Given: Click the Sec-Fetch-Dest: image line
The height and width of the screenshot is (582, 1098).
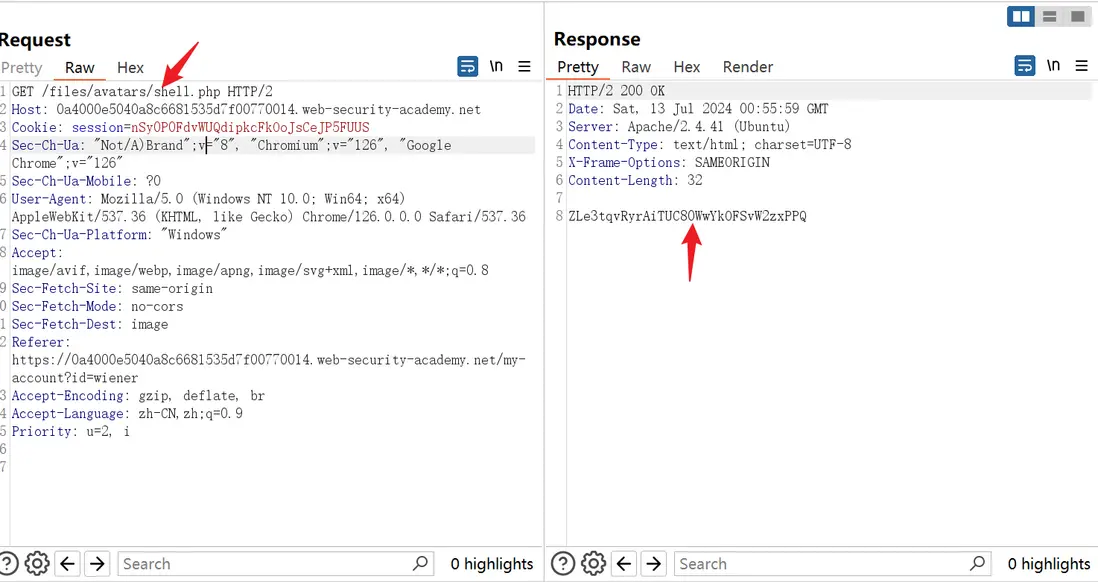Looking at the screenshot, I should [90, 324].
